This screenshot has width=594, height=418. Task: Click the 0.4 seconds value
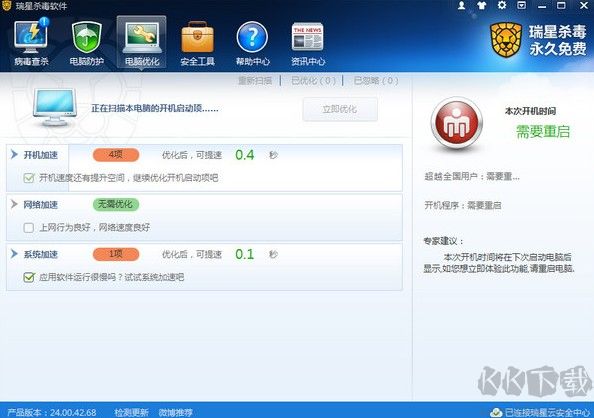coord(245,155)
